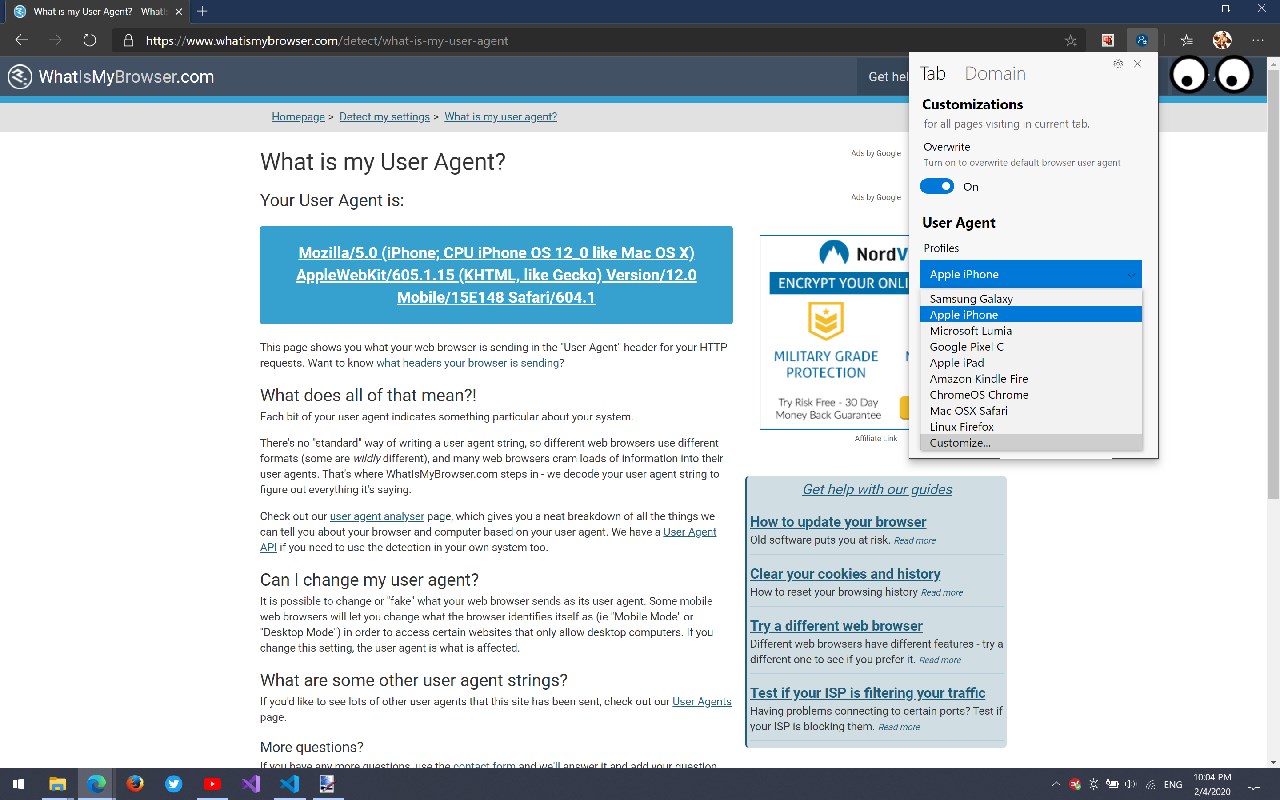The height and width of the screenshot is (800, 1280).
Task: Click the volume icon in system tray
Action: 1130,785
